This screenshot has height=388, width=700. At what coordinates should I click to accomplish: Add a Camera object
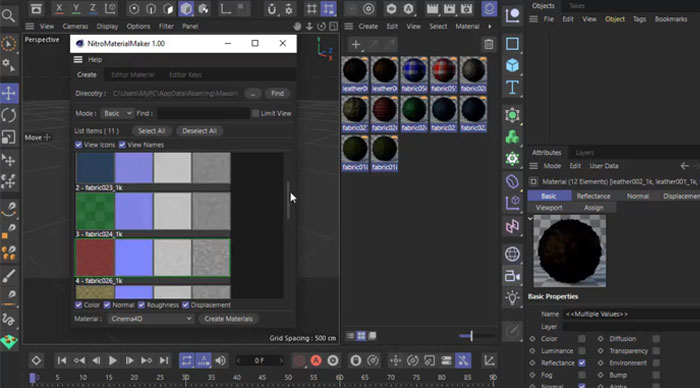[x=512, y=276]
